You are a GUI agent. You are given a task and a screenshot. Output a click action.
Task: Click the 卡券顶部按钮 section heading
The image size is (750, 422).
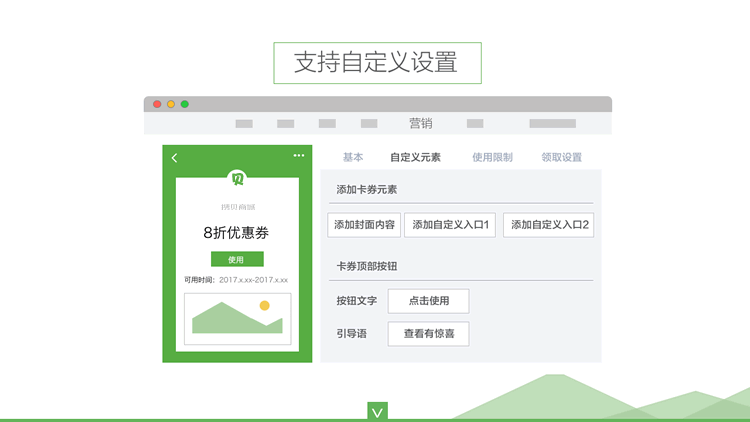tap(366, 267)
